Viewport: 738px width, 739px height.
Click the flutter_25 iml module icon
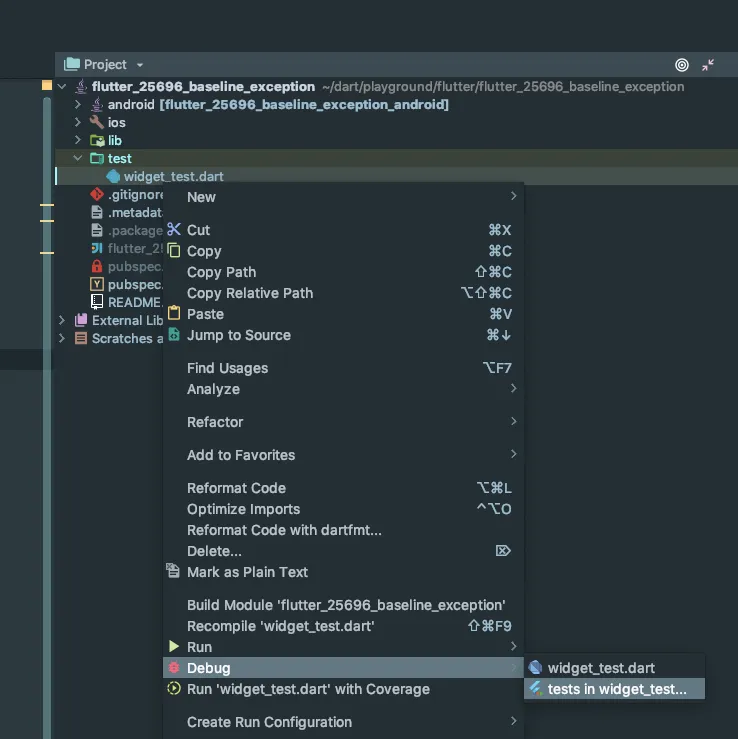(x=97, y=248)
